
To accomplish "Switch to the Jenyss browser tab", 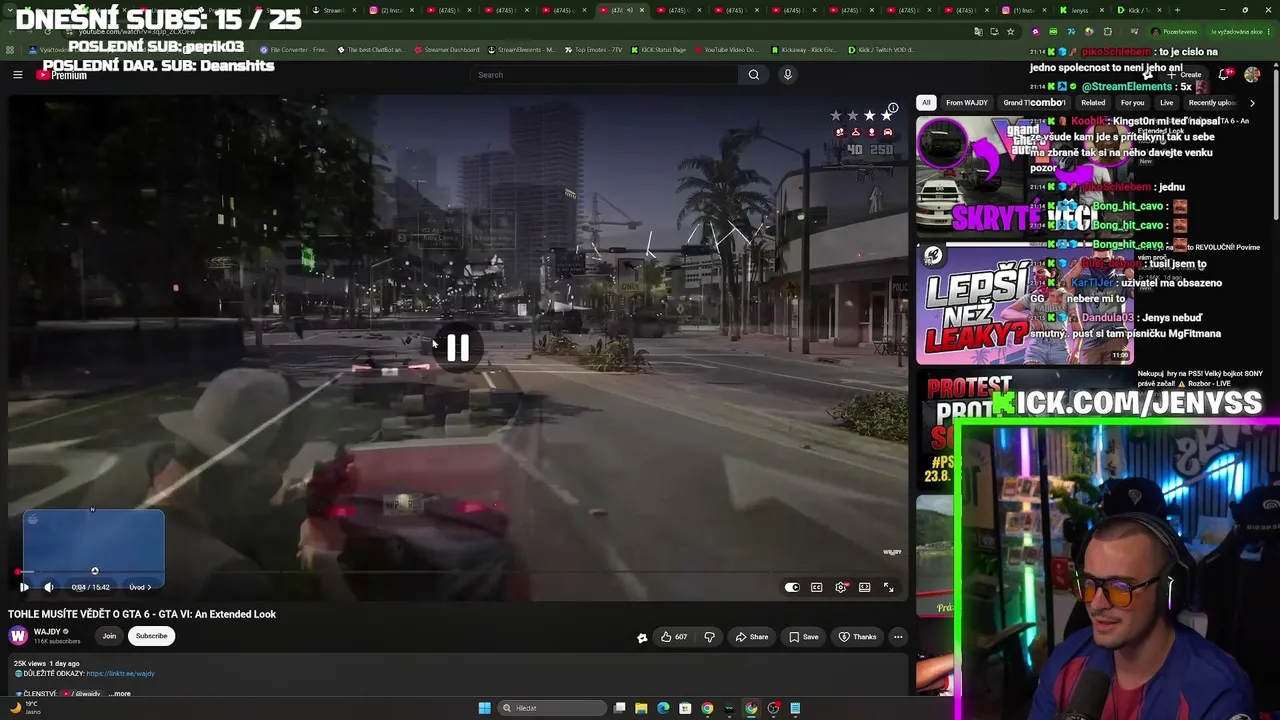I will tap(1080, 10).
